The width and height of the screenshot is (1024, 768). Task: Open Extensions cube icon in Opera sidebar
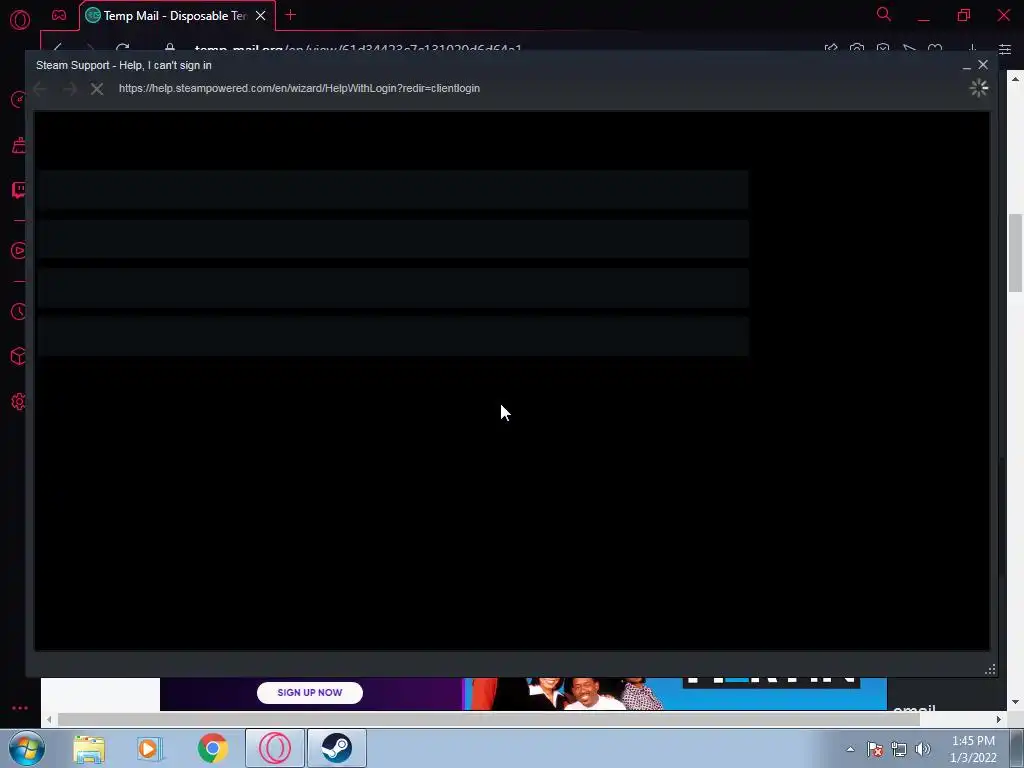[x=19, y=356]
